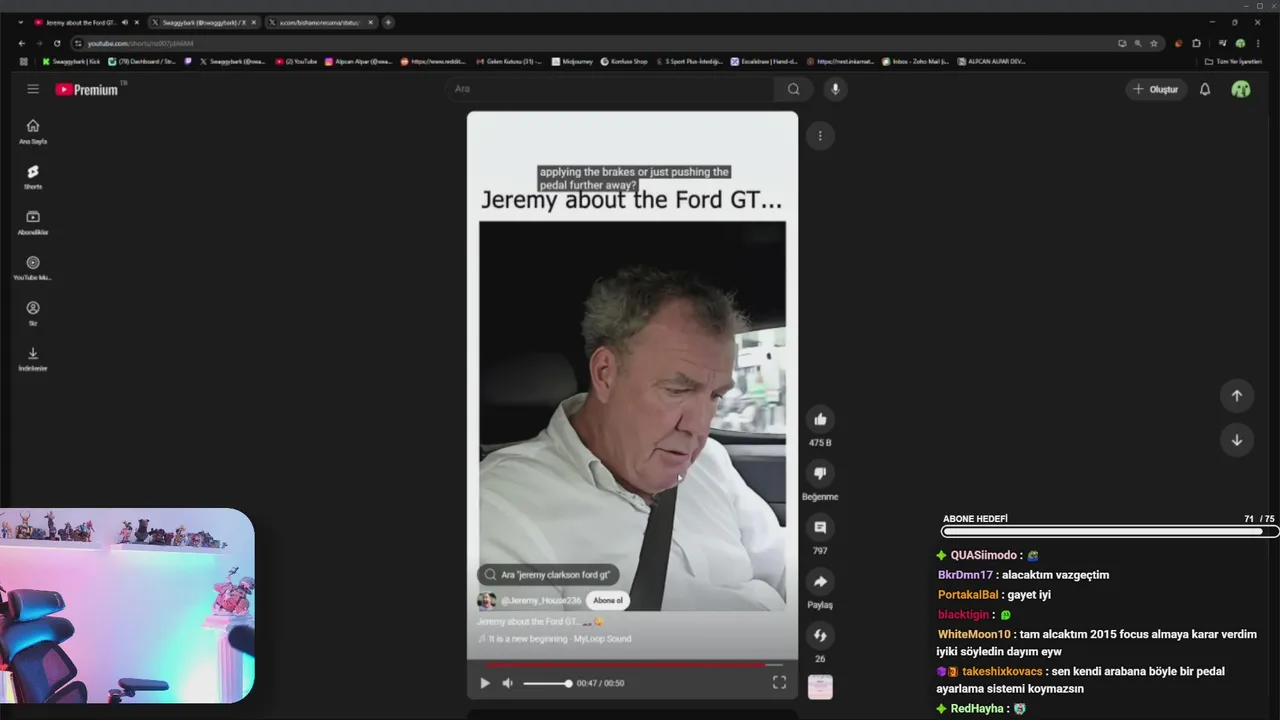1280x720 pixels.
Task: Open Shorts in the sidebar
Action: (x=33, y=177)
